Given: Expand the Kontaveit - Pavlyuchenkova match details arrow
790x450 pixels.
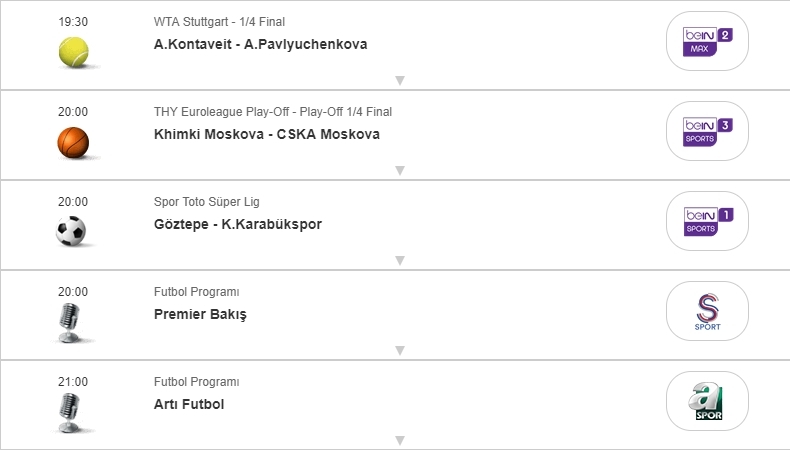Looking at the screenshot, I should click(x=399, y=80).
